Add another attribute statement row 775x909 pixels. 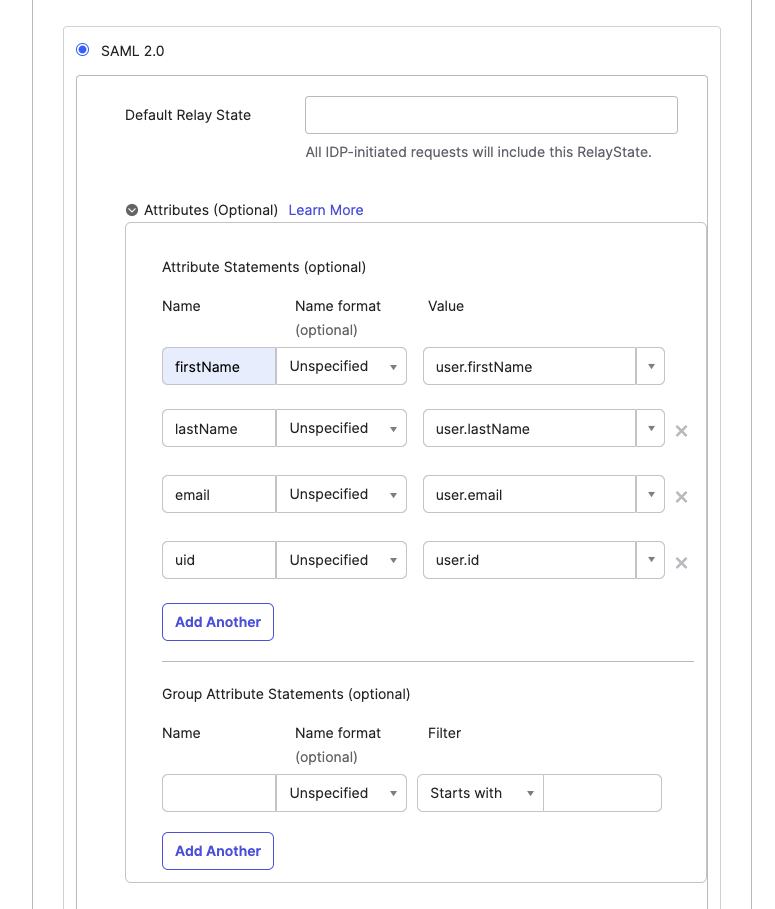pos(218,622)
